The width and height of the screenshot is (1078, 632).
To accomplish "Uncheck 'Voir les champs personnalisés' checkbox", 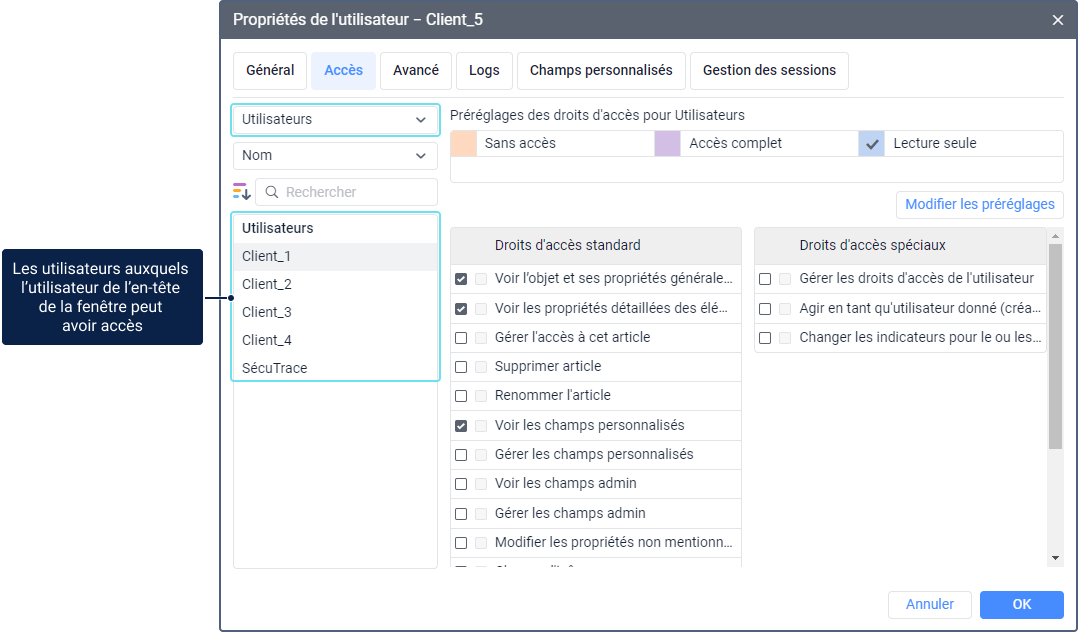I will tap(461, 426).
